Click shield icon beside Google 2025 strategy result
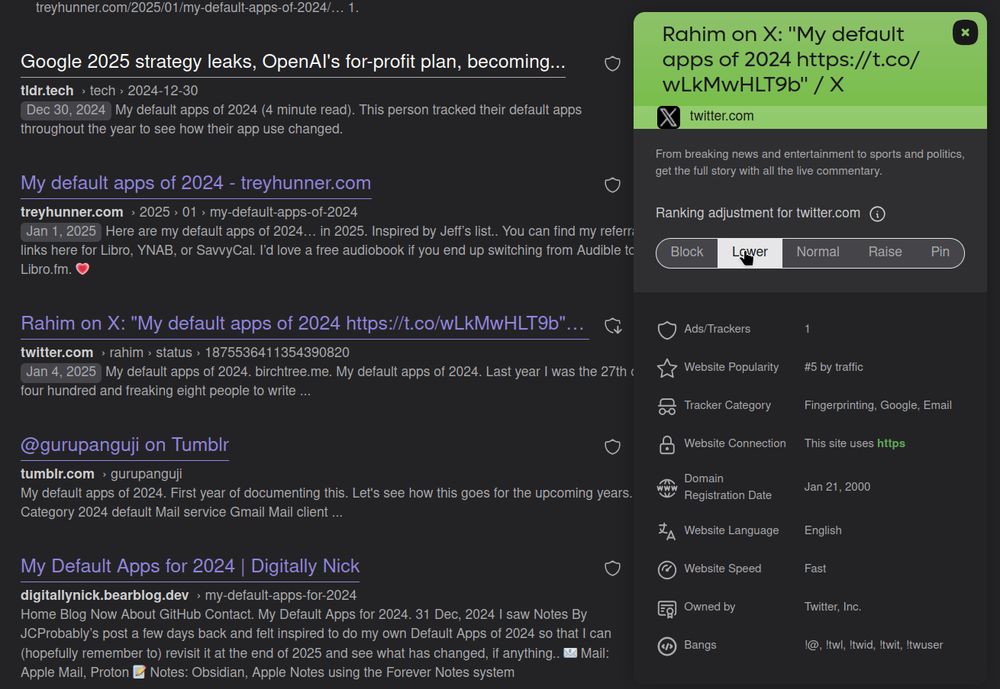The height and width of the screenshot is (689, 1000). [x=612, y=64]
